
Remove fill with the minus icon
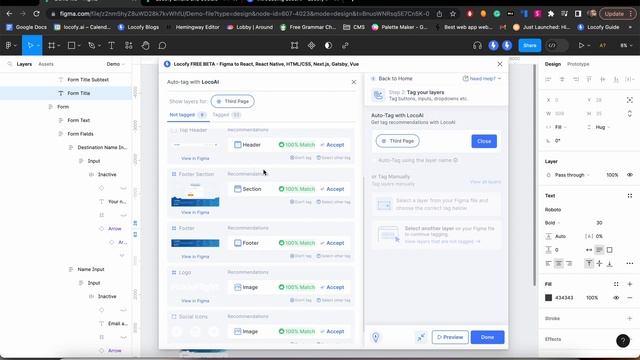pyautogui.click(x=630, y=298)
